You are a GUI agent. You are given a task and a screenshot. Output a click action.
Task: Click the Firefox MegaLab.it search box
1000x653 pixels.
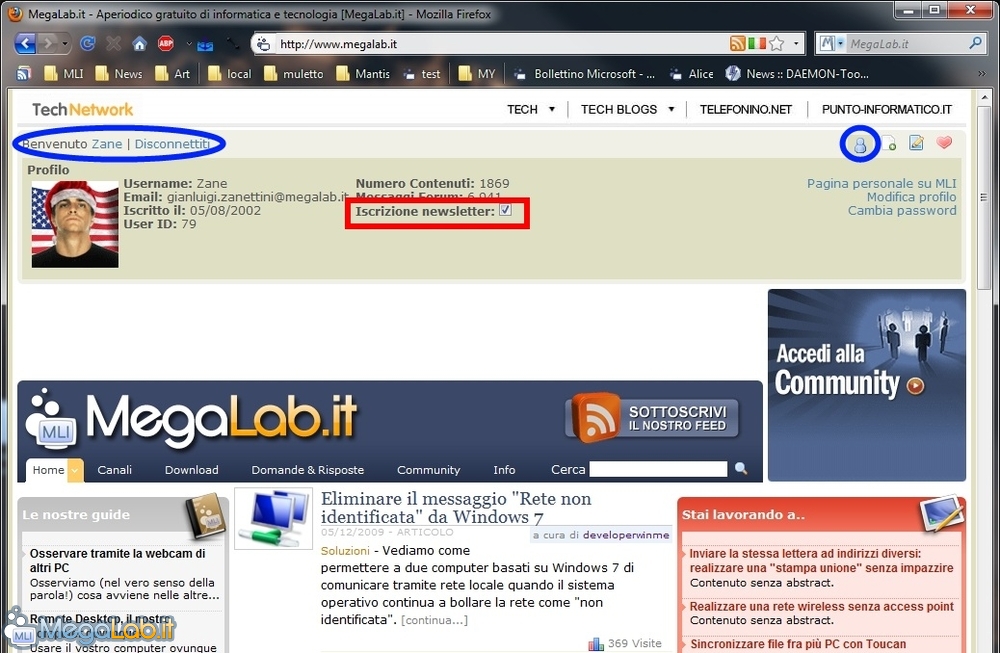(907, 44)
